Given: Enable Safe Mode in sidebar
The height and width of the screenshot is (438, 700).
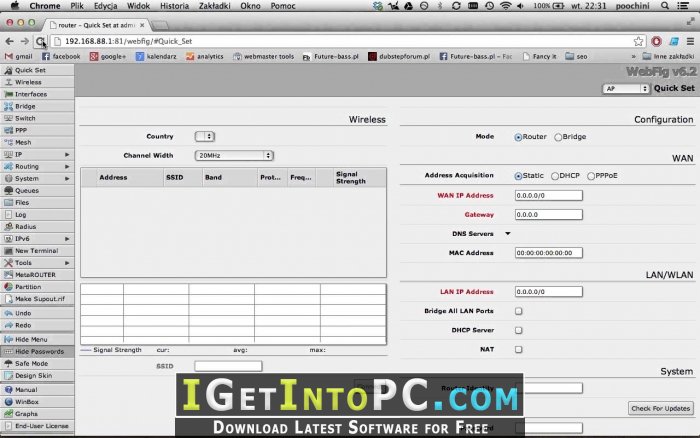Looking at the screenshot, I should pyautogui.click(x=37, y=363).
